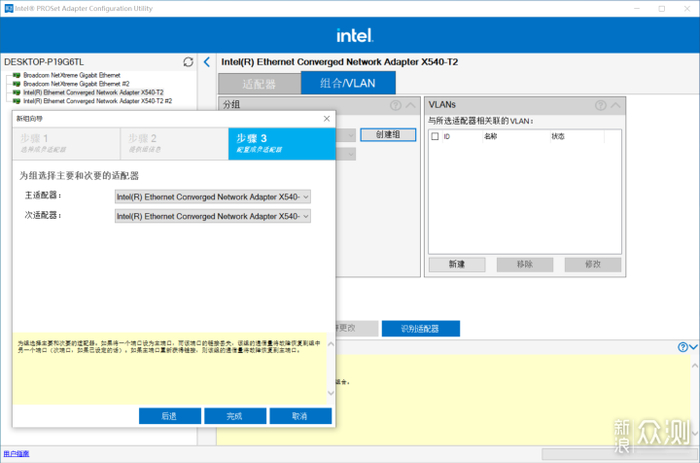Switch to the 适配器 tab

[x=259, y=84]
